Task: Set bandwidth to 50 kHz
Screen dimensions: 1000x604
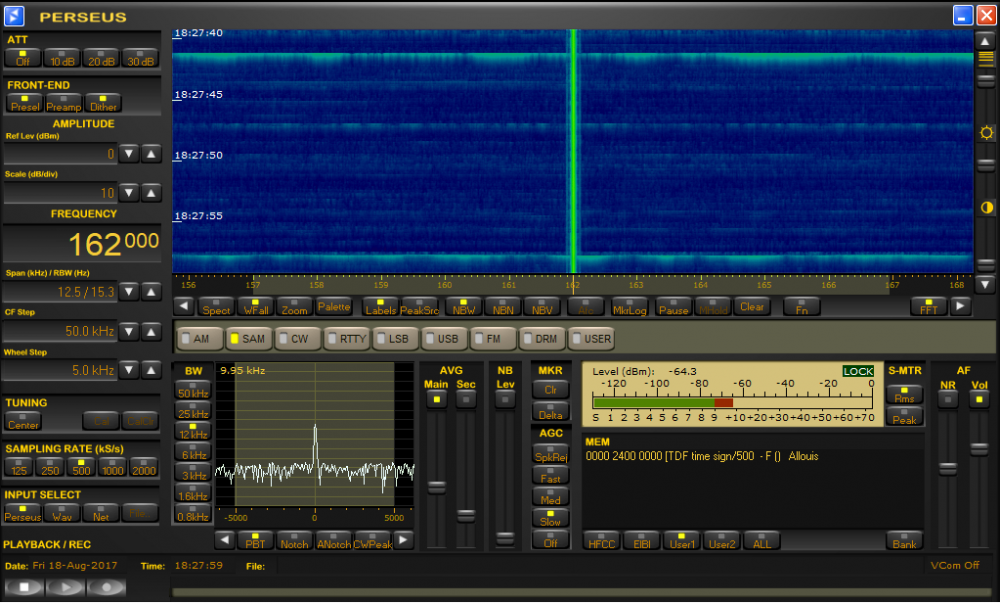Action: [x=193, y=390]
